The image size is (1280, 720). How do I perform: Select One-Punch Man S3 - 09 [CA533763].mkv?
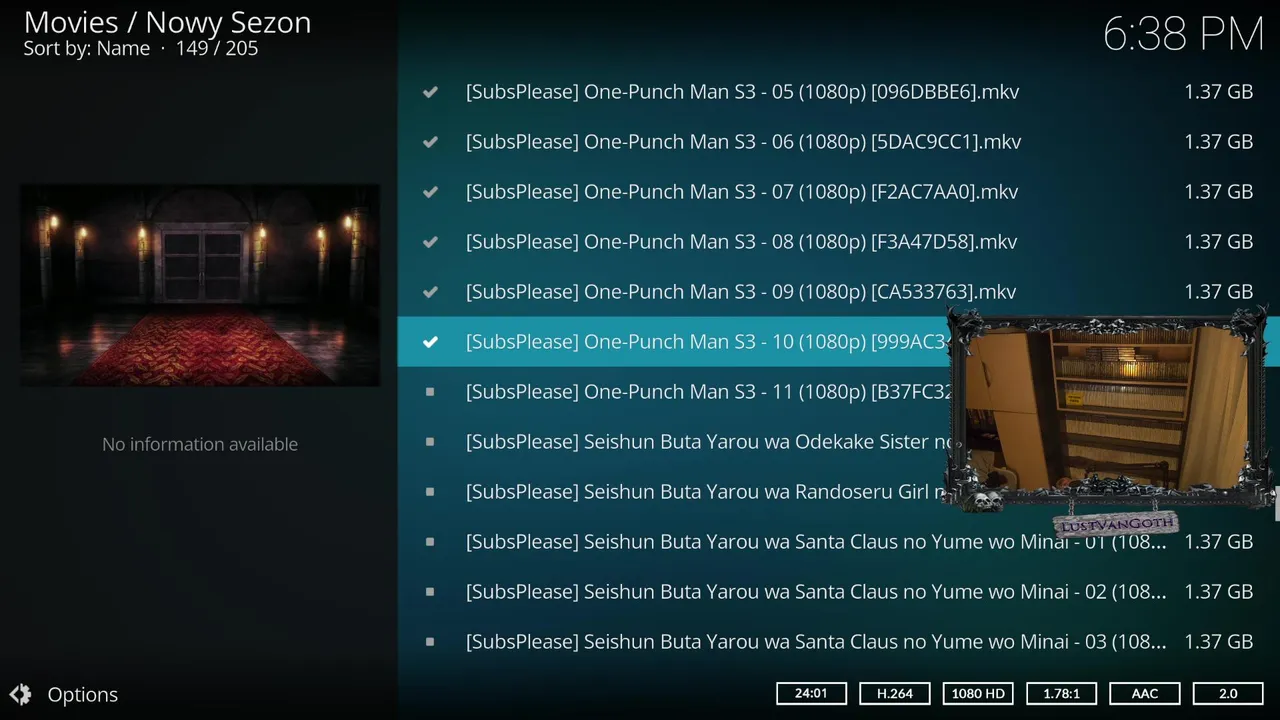pos(838,292)
